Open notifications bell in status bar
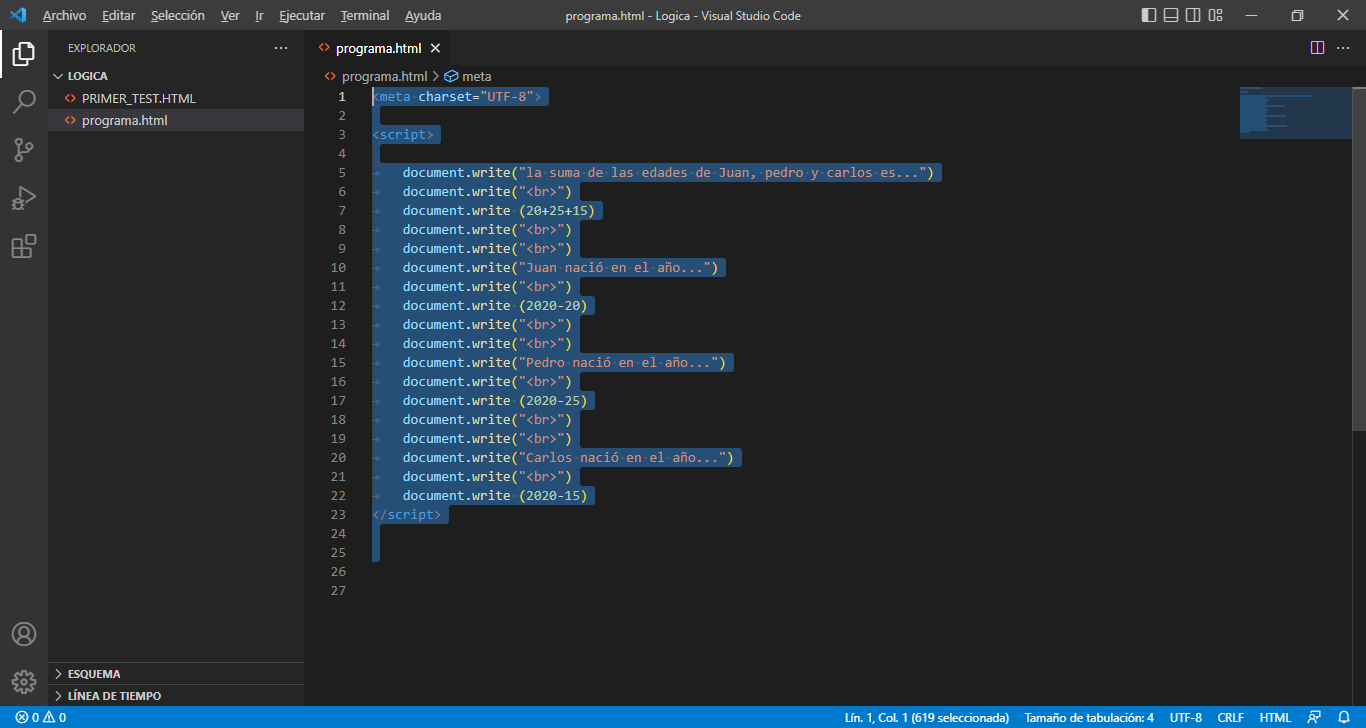Screen dimensions: 1366x728 pos(1344,718)
